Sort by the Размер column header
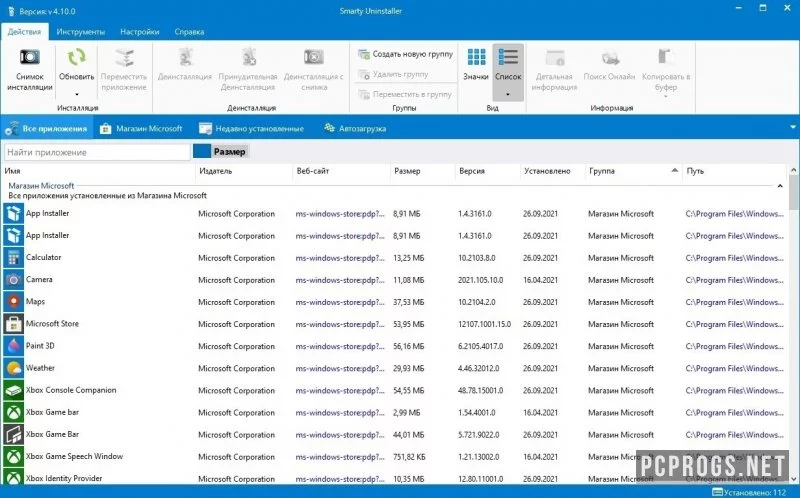Image resolution: width=800 pixels, height=498 pixels. (x=422, y=171)
